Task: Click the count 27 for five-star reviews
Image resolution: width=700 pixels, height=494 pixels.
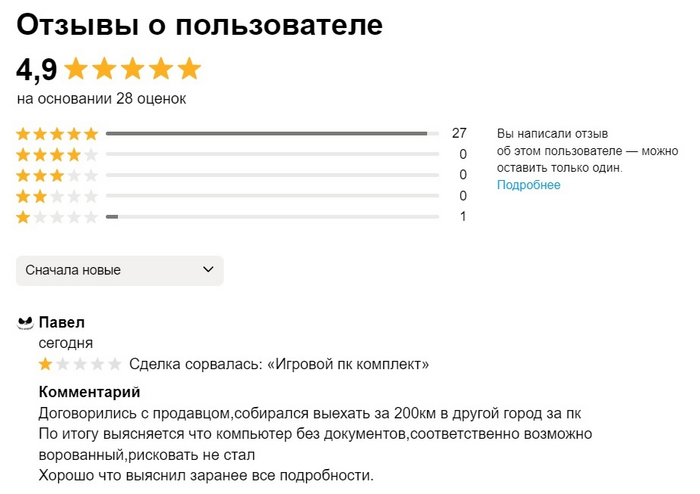Action: click(x=459, y=133)
